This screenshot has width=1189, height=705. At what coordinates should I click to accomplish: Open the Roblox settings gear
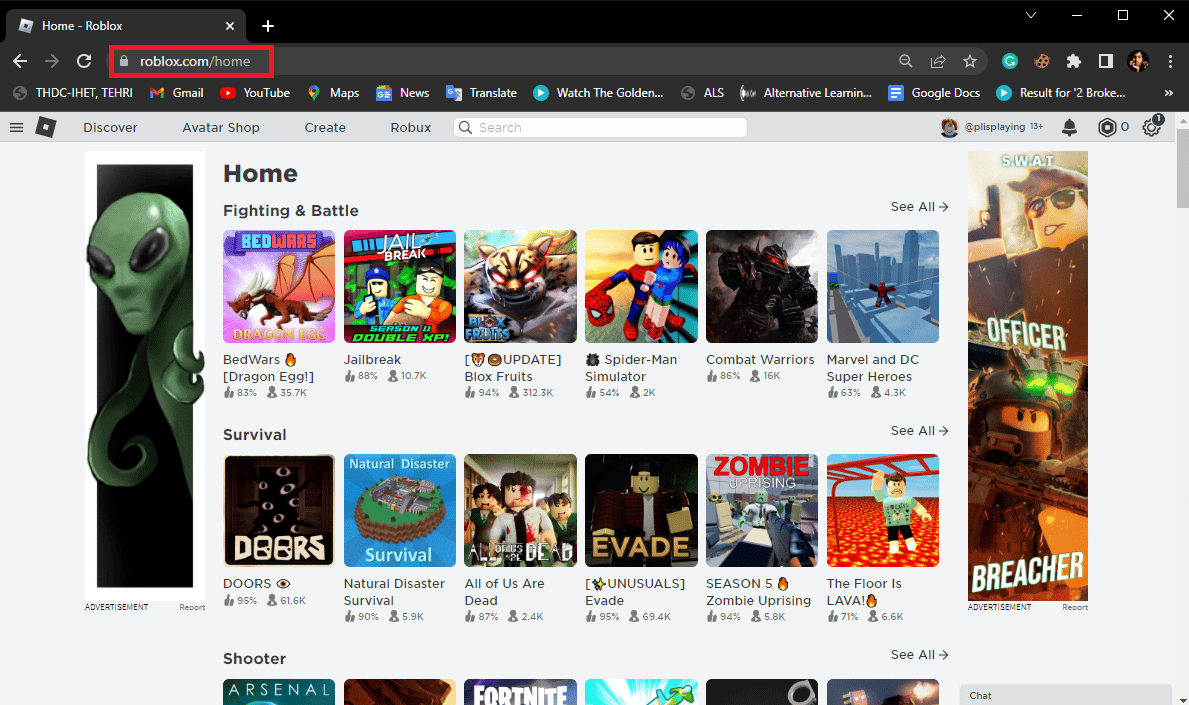pyautogui.click(x=1150, y=127)
